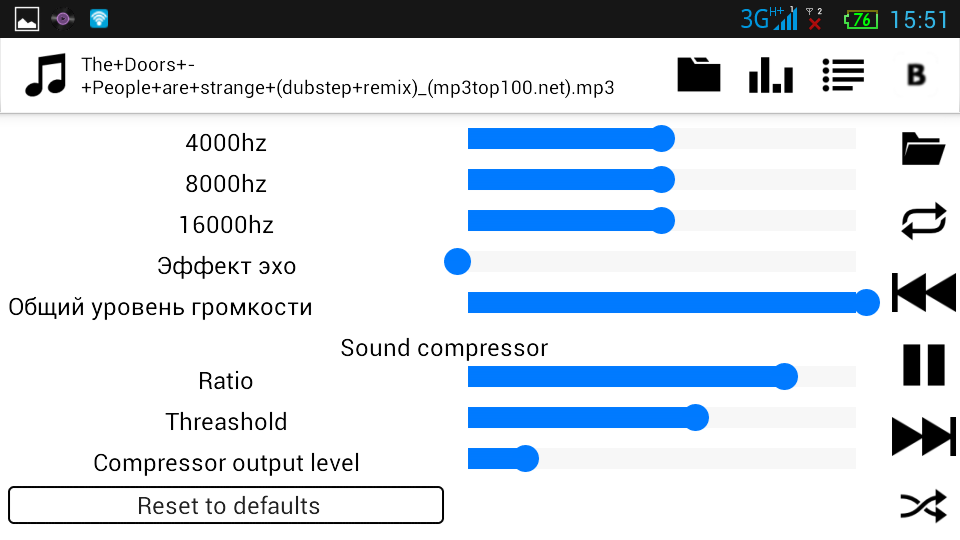This screenshot has height=540, width=960.
Task: Open the equalizer bars icon
Action: [771, 75]
